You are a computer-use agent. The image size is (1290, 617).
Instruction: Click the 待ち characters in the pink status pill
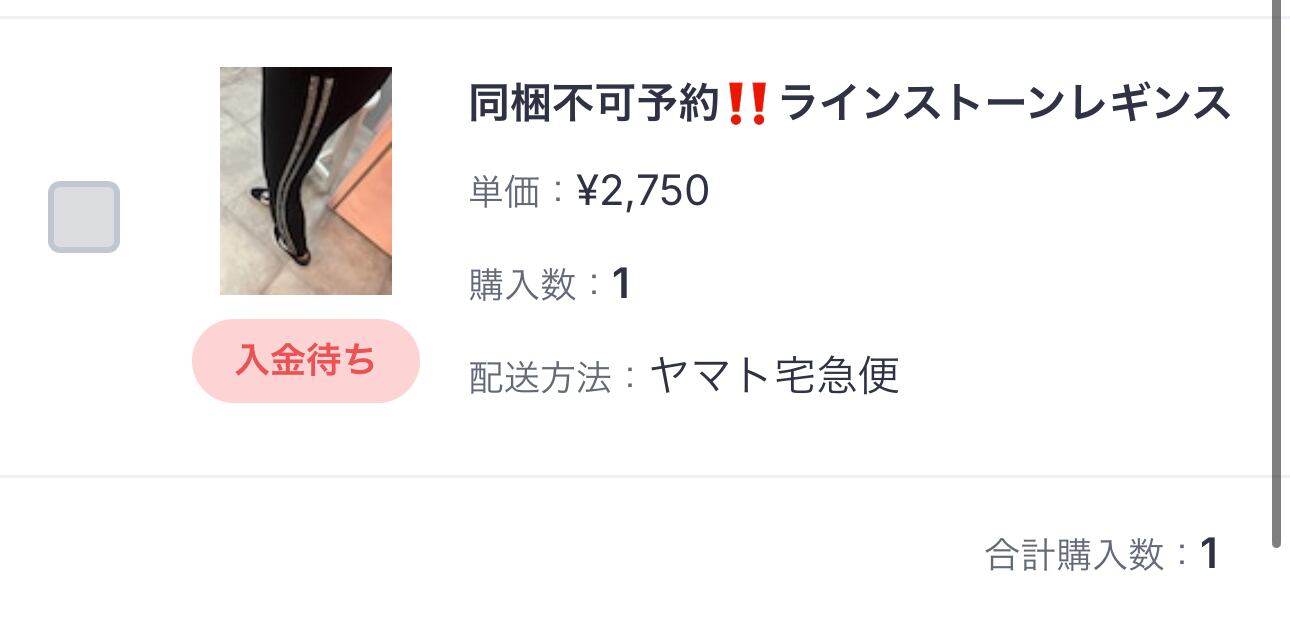point(341,361)
